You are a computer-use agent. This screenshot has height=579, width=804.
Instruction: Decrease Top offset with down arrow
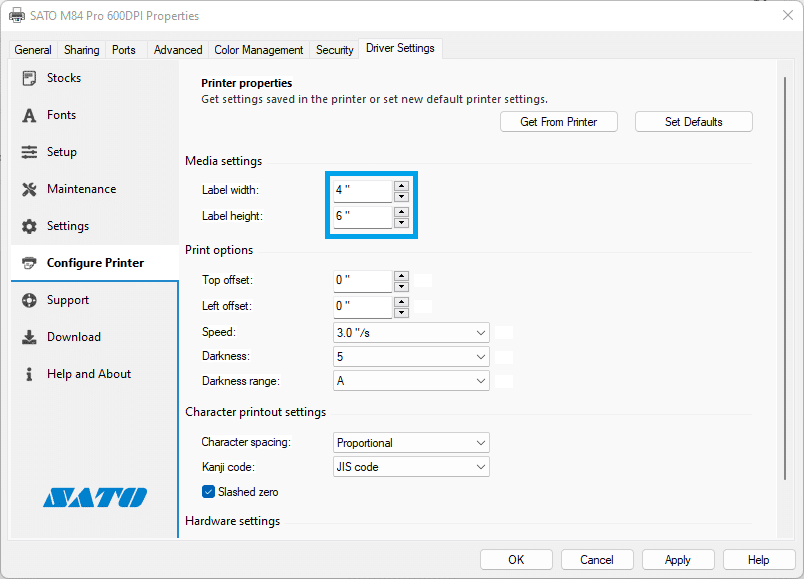click(x=401, y=287)
